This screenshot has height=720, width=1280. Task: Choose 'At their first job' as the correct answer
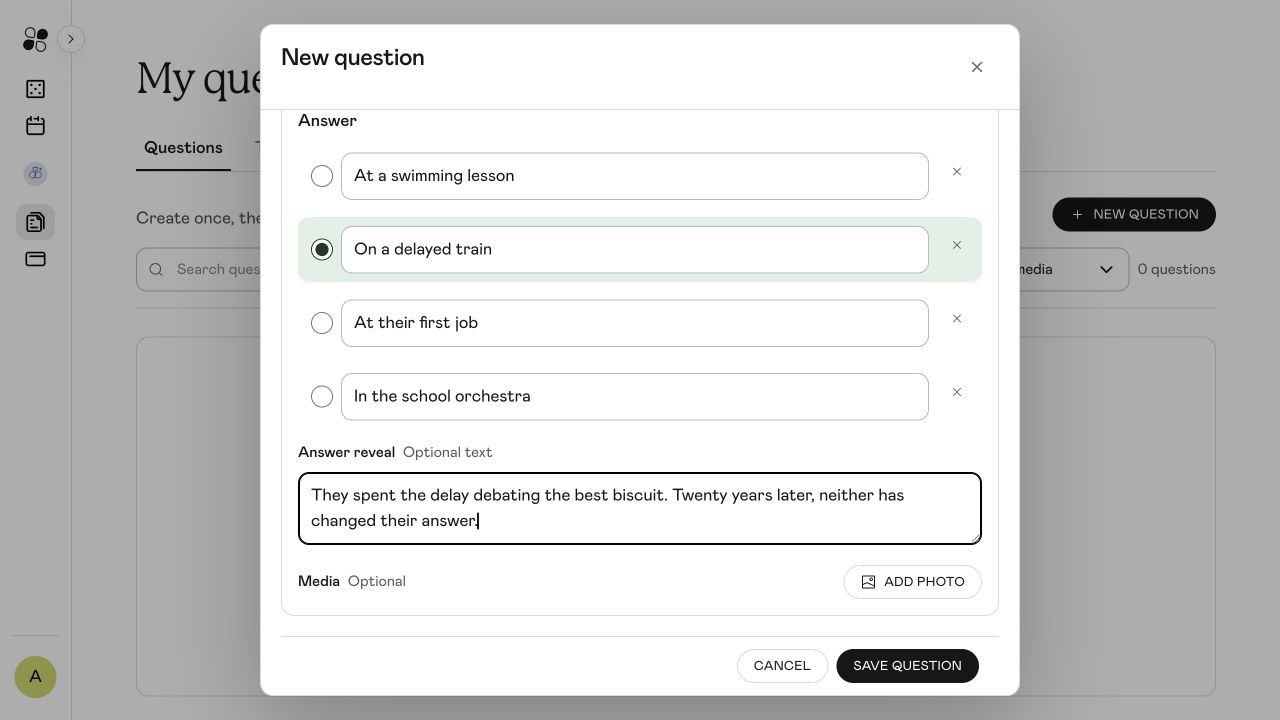click(322, 323)
